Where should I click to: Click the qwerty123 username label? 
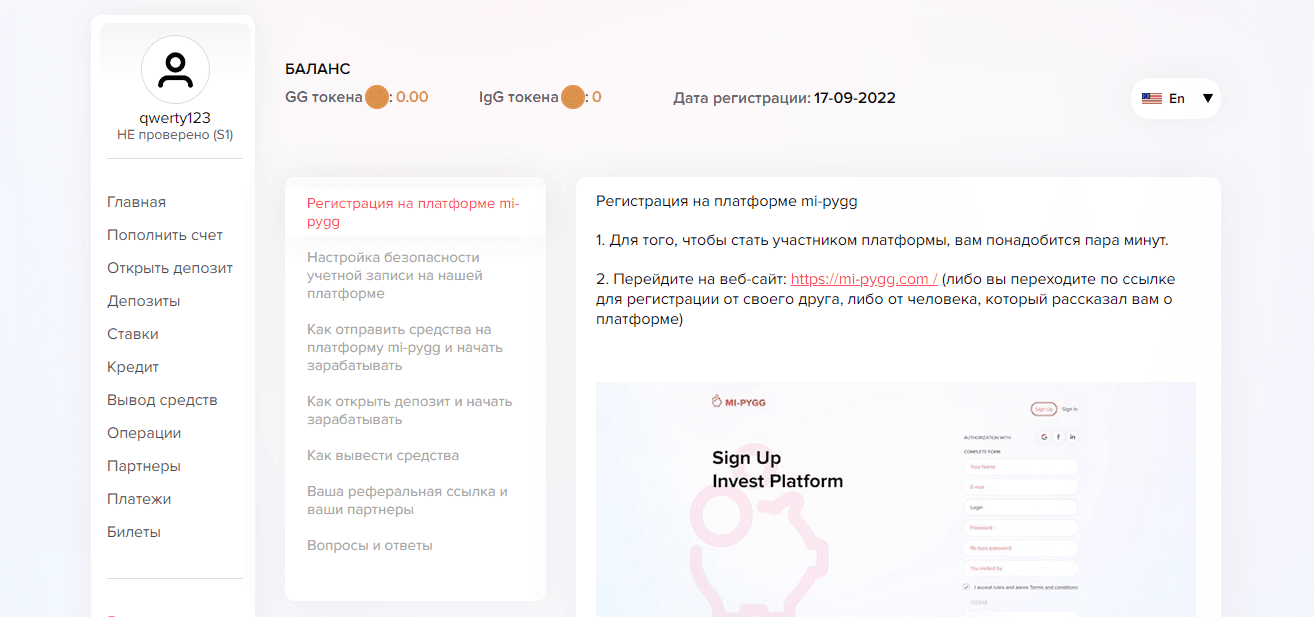(175, 117)
